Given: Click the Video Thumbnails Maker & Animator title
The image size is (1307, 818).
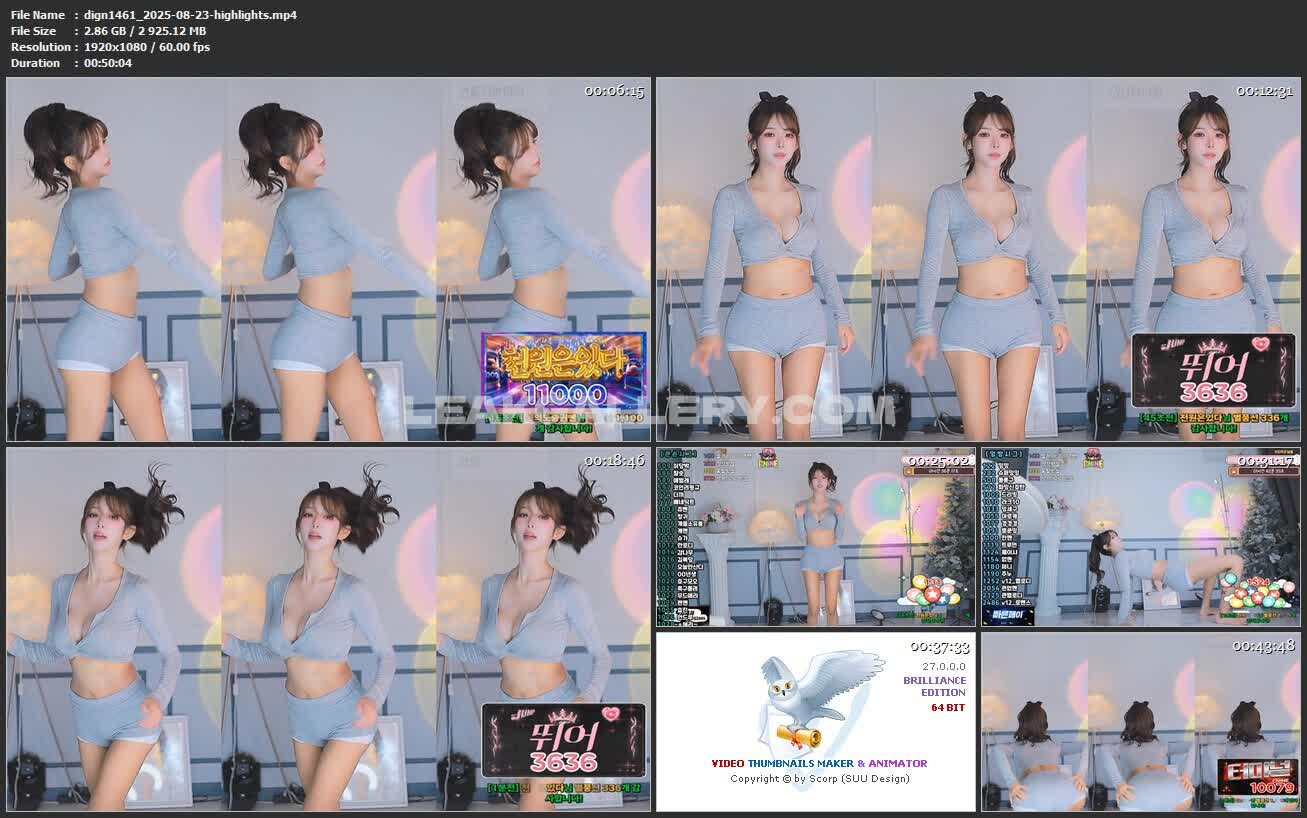Looking at the screenshot, I should tap(819, 763).
